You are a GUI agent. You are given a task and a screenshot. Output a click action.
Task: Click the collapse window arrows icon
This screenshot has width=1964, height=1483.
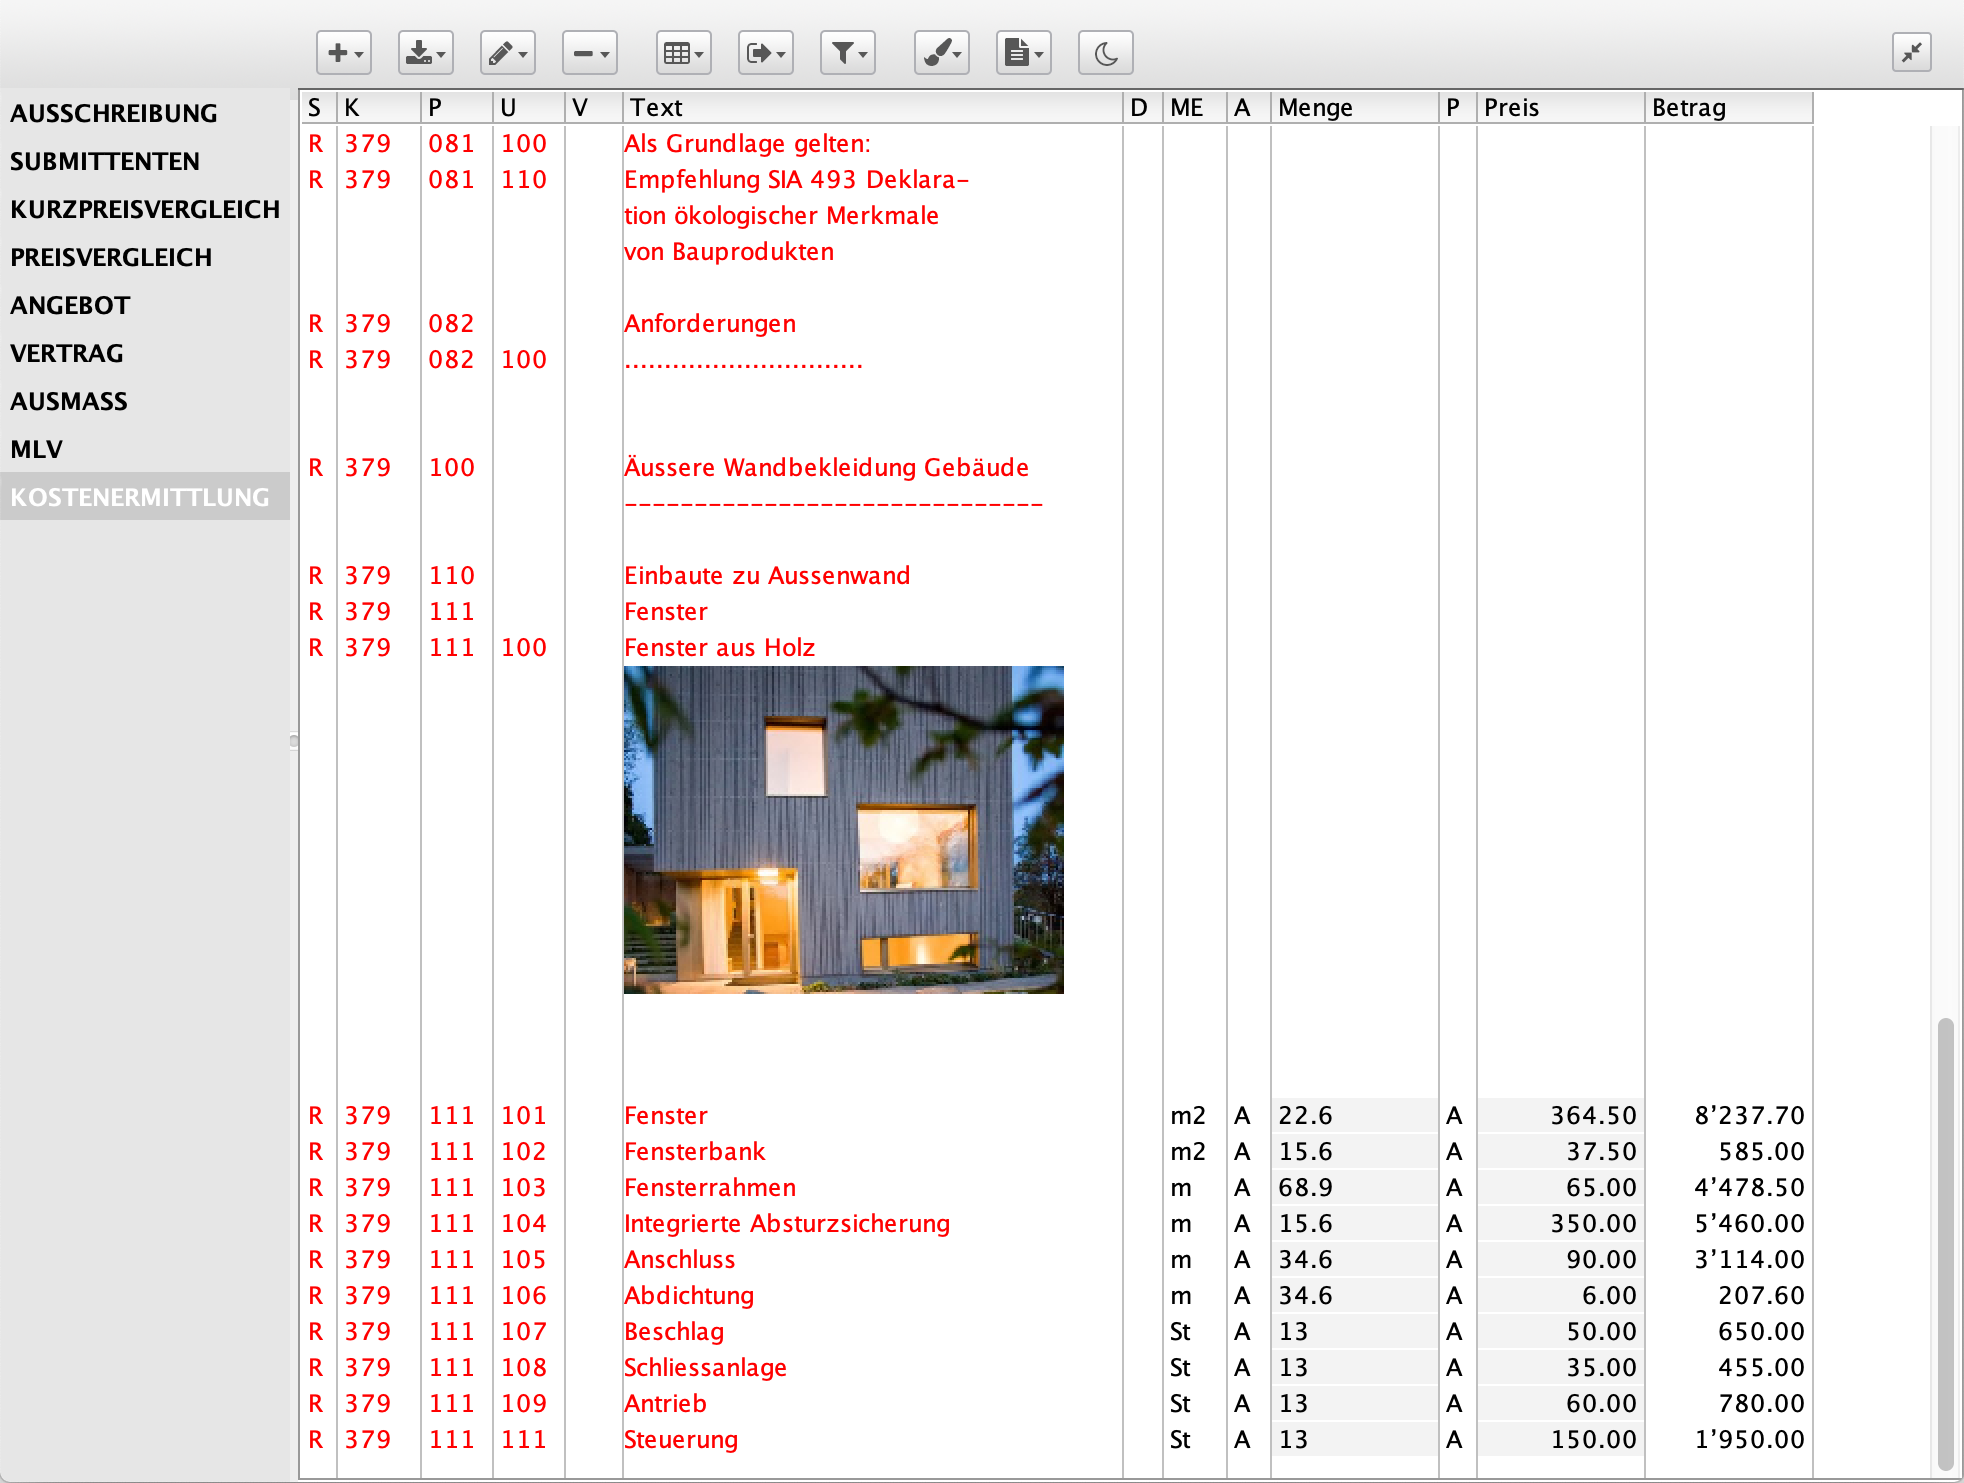[1911, 53]
